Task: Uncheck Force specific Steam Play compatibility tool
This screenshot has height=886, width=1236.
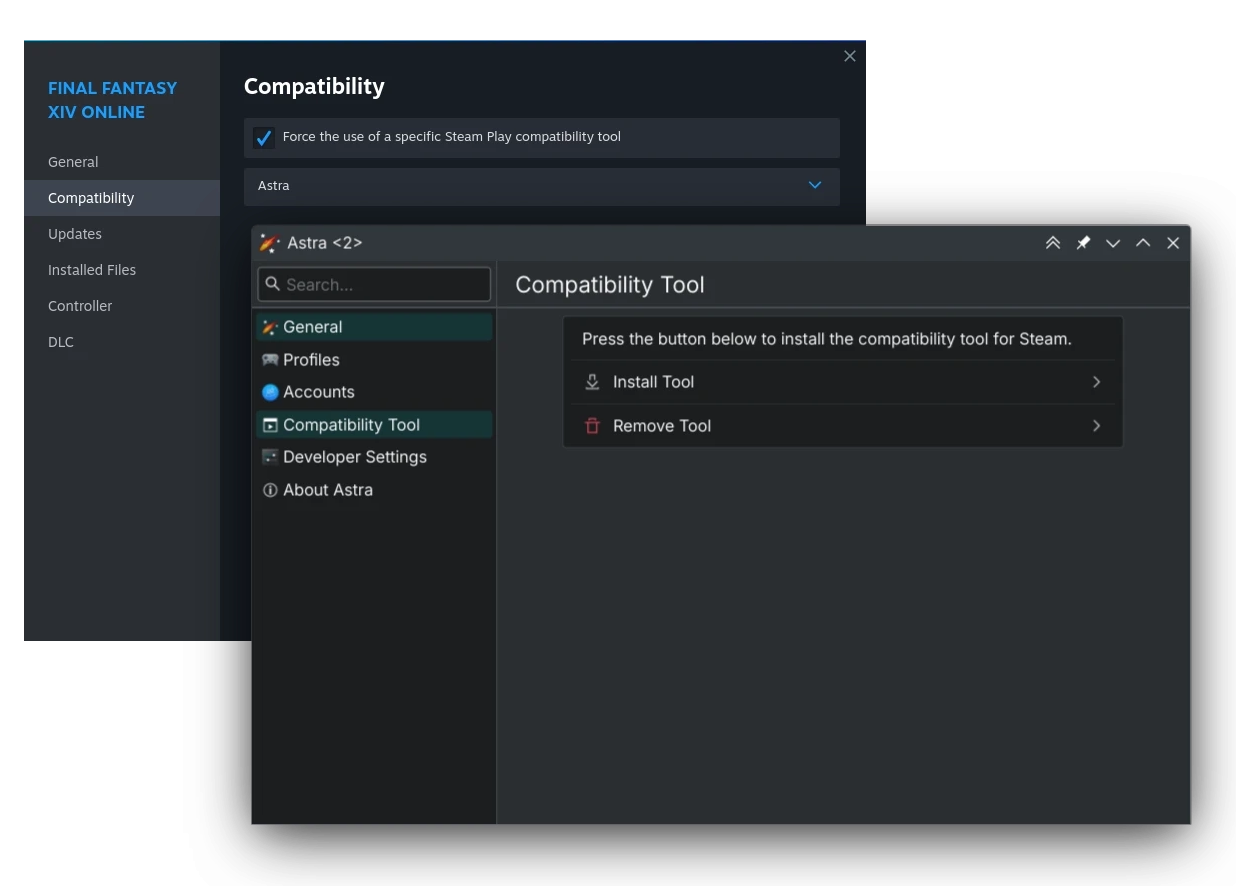Action: 264,138
